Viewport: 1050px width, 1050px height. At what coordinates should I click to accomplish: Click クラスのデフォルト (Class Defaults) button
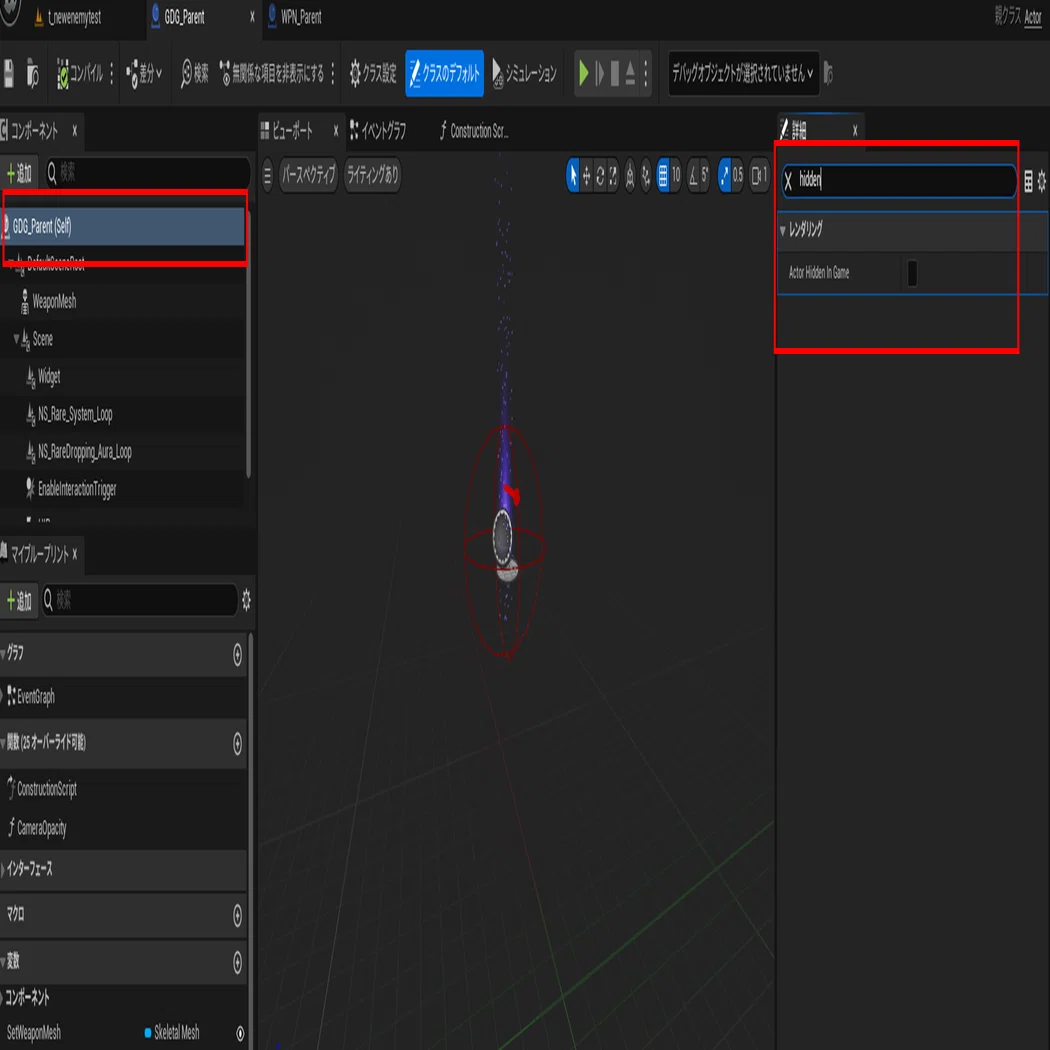445,73
